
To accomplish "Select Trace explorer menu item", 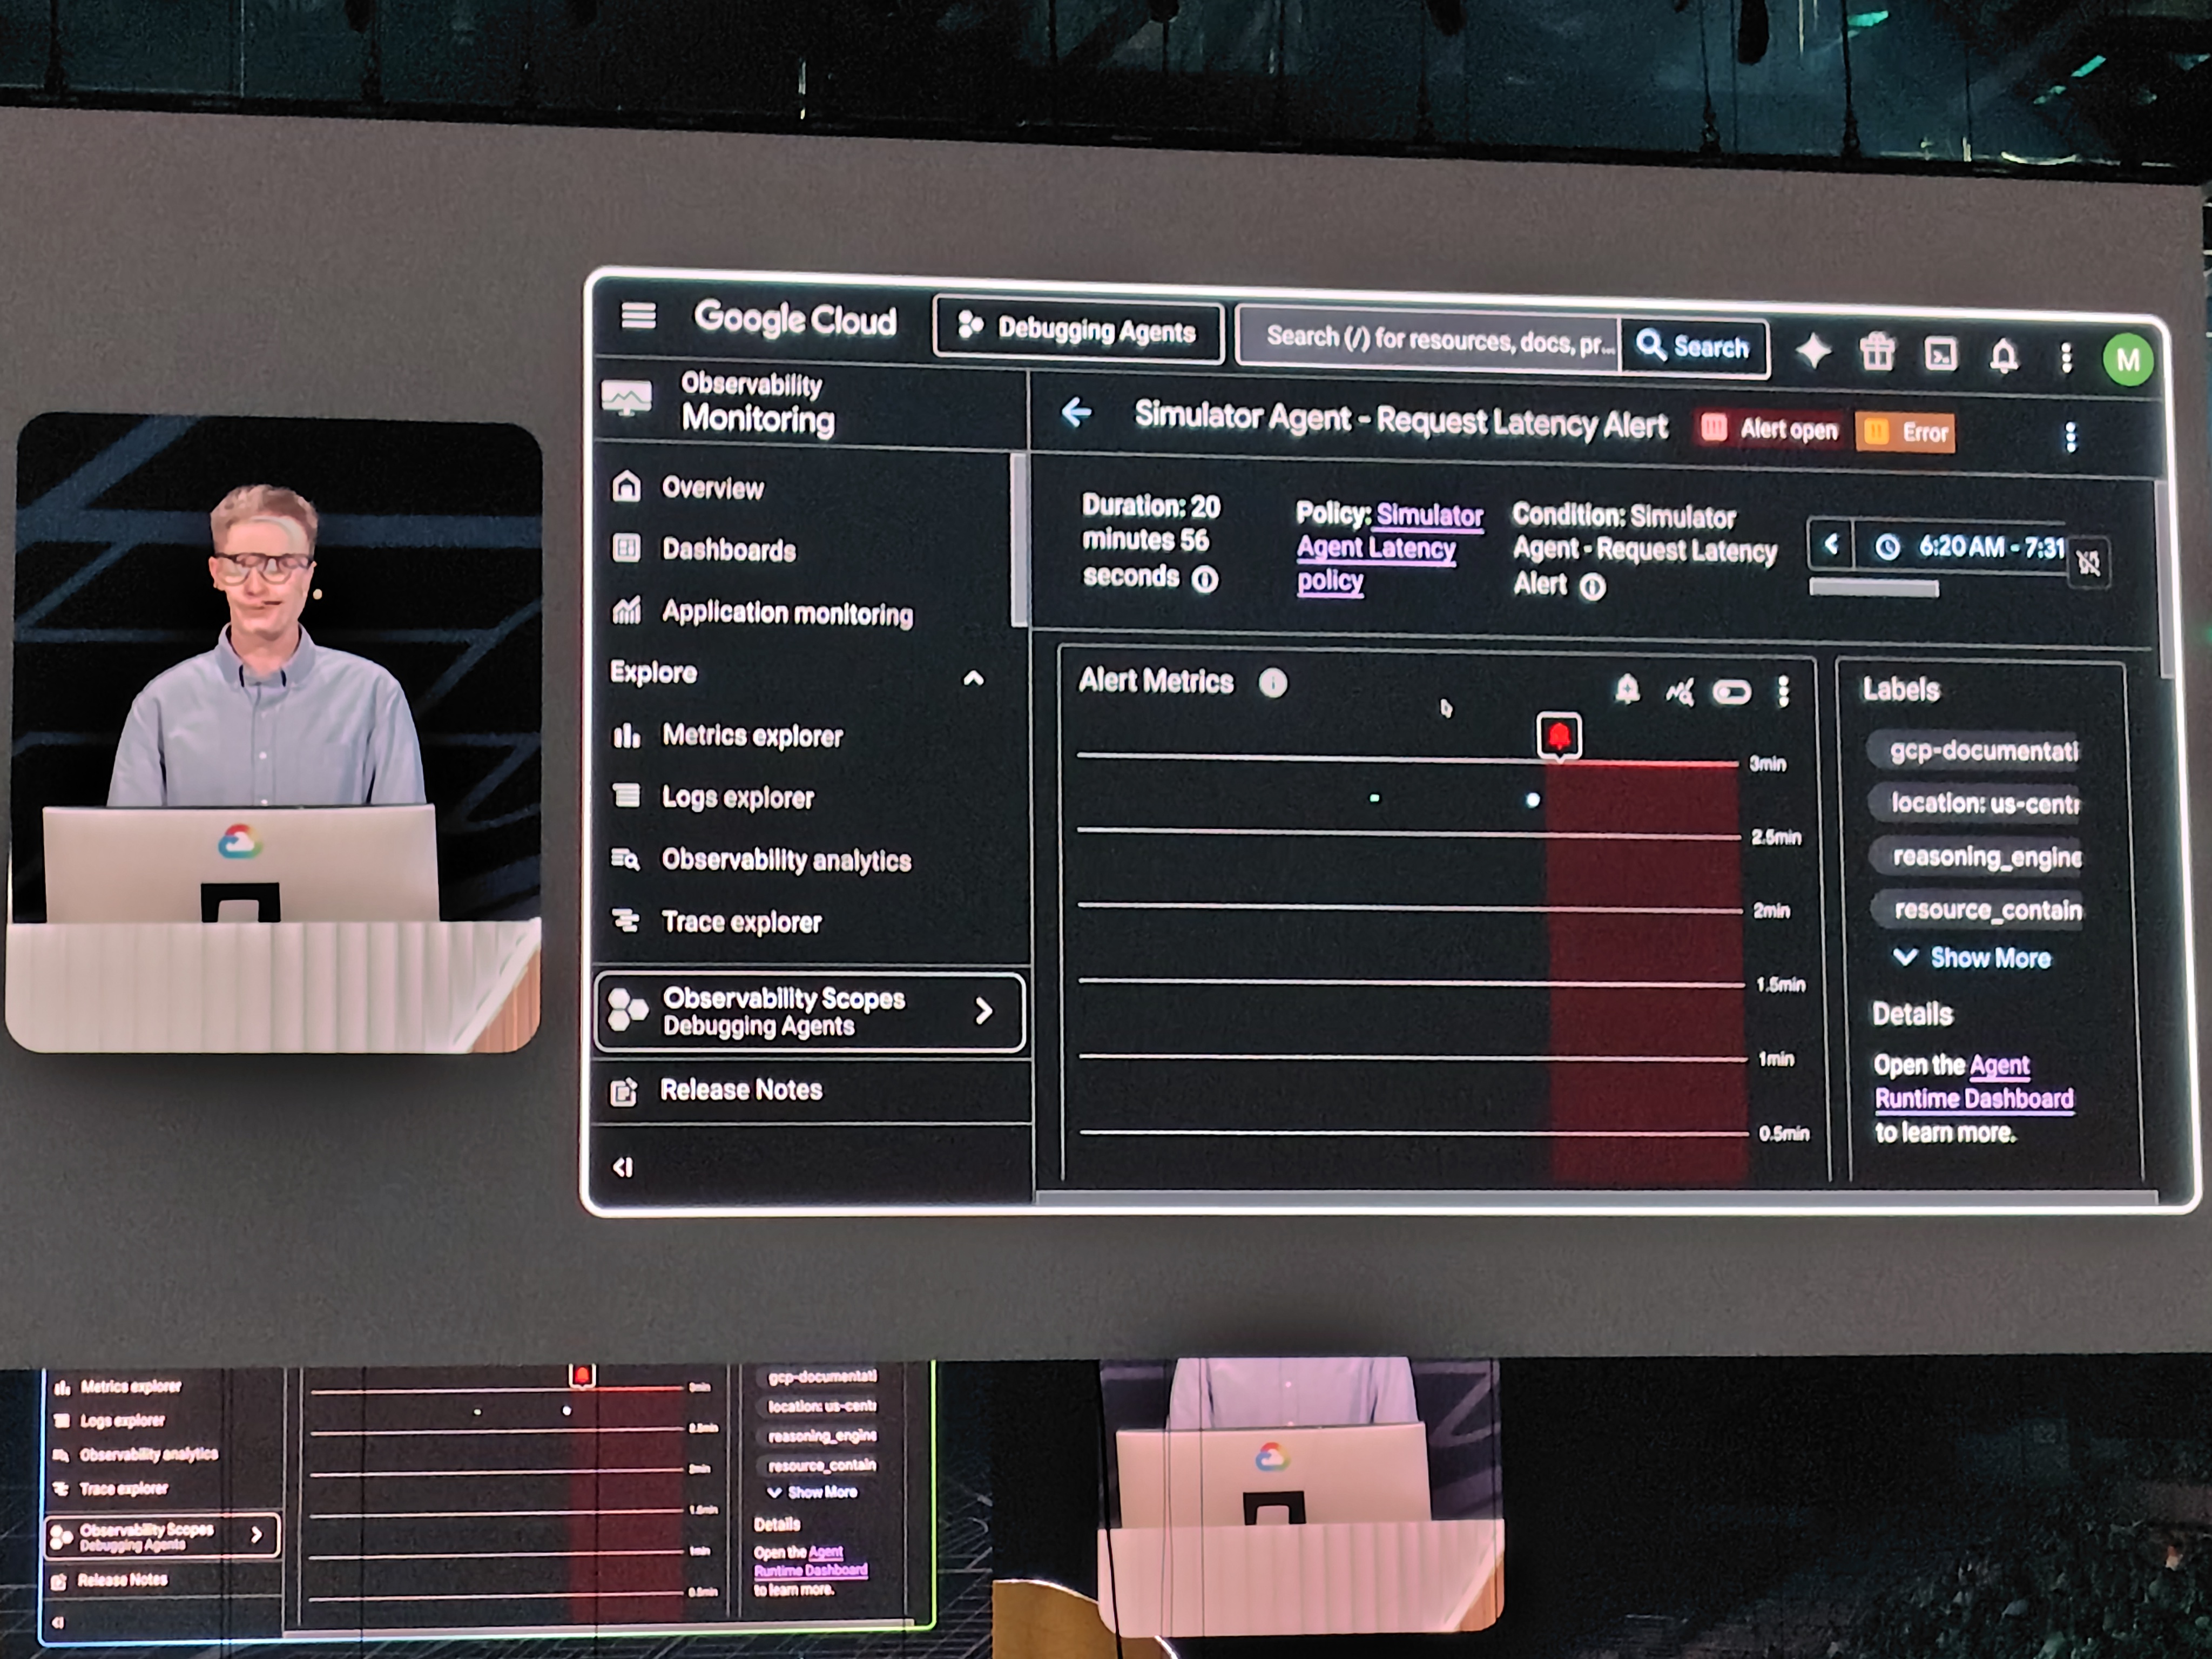I will pyautogui.click(x=741, y=922).
